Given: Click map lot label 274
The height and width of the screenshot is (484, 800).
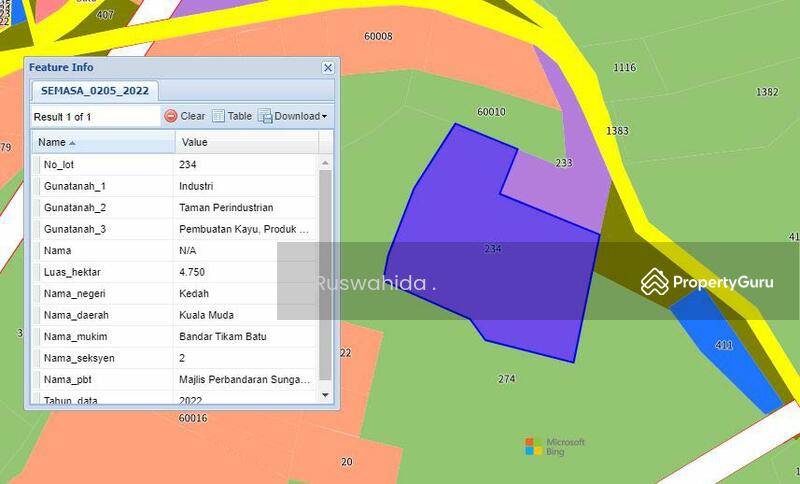Looking at the screenshot, I should click(x=507, y=378).
